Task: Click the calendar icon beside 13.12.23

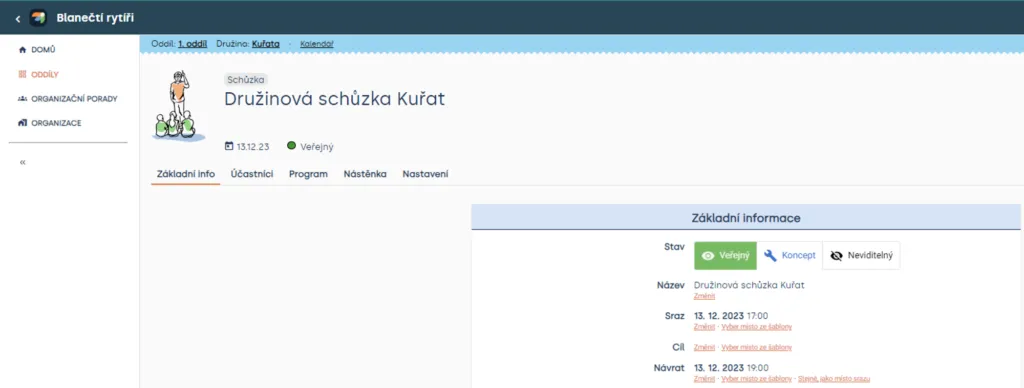Action: point(229,146)
